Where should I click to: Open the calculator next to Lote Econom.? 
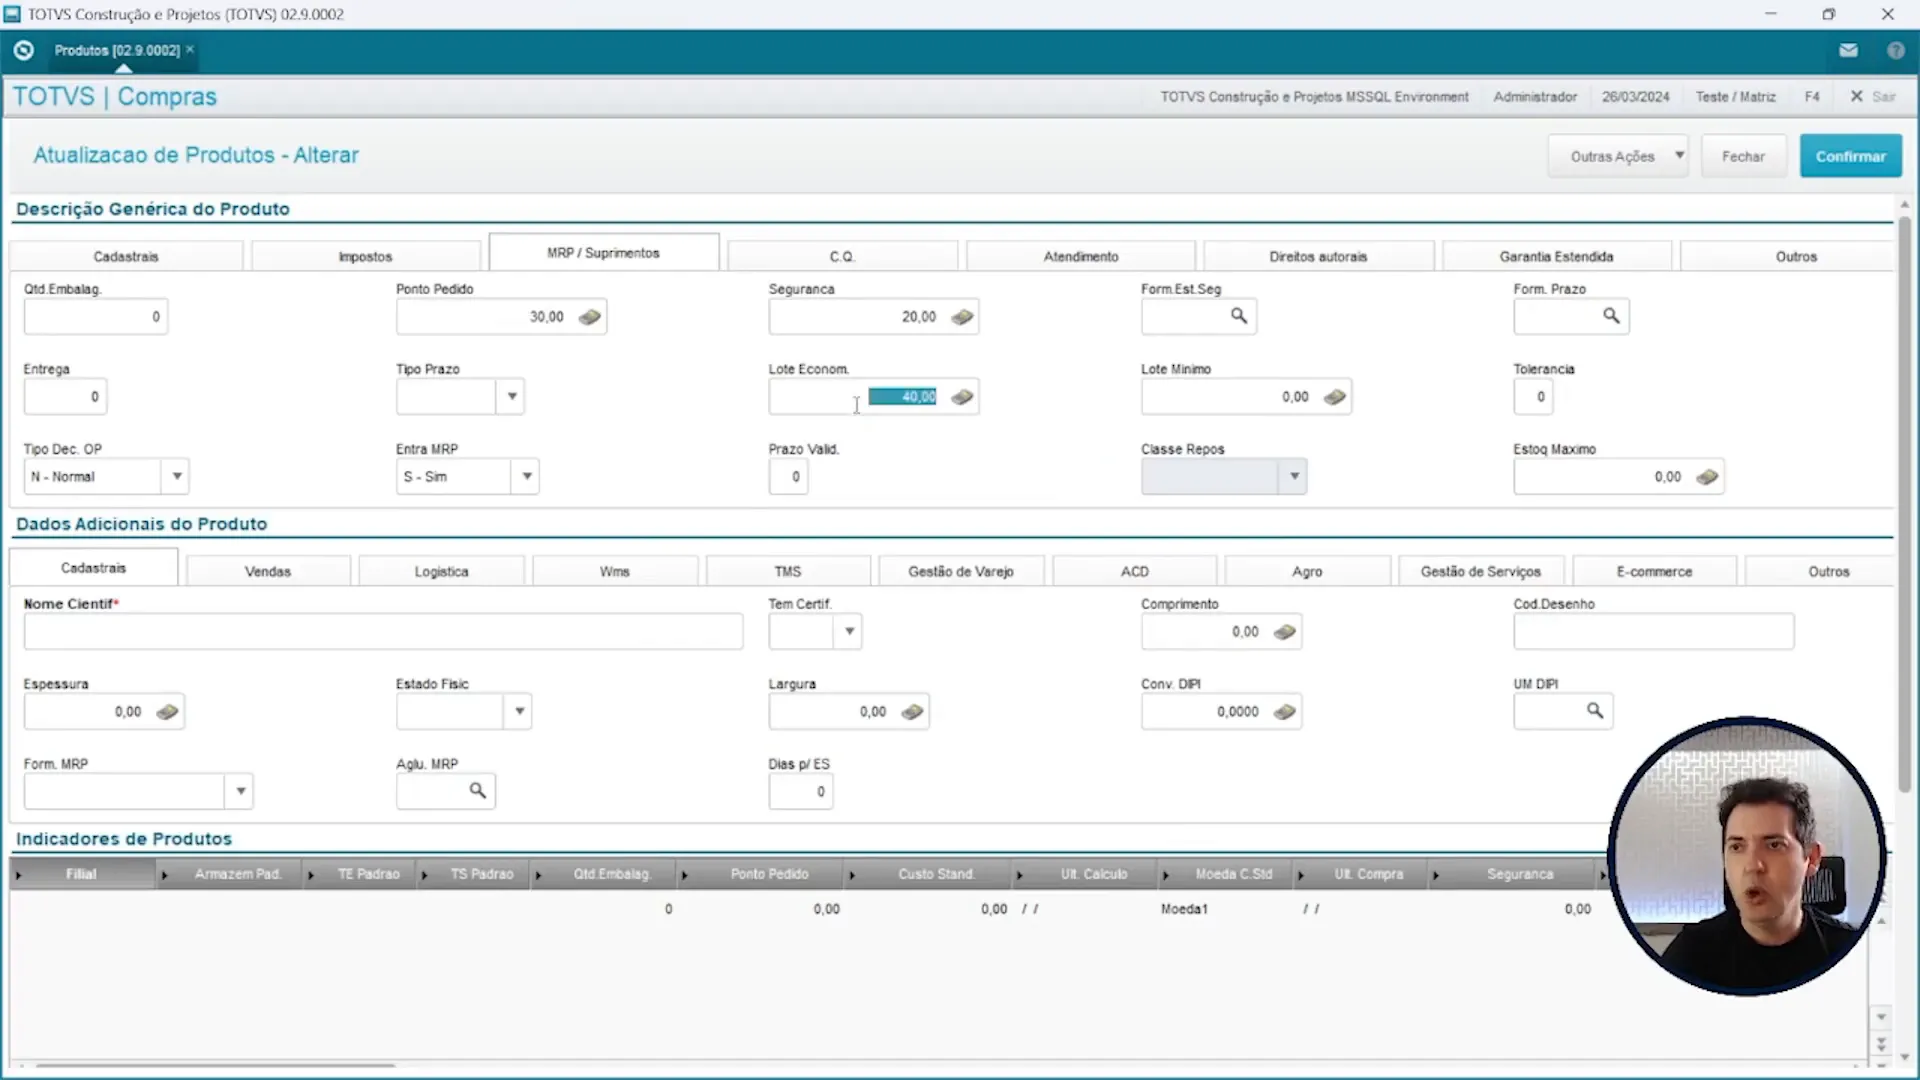pyautogui.click(x=962, y=396)
